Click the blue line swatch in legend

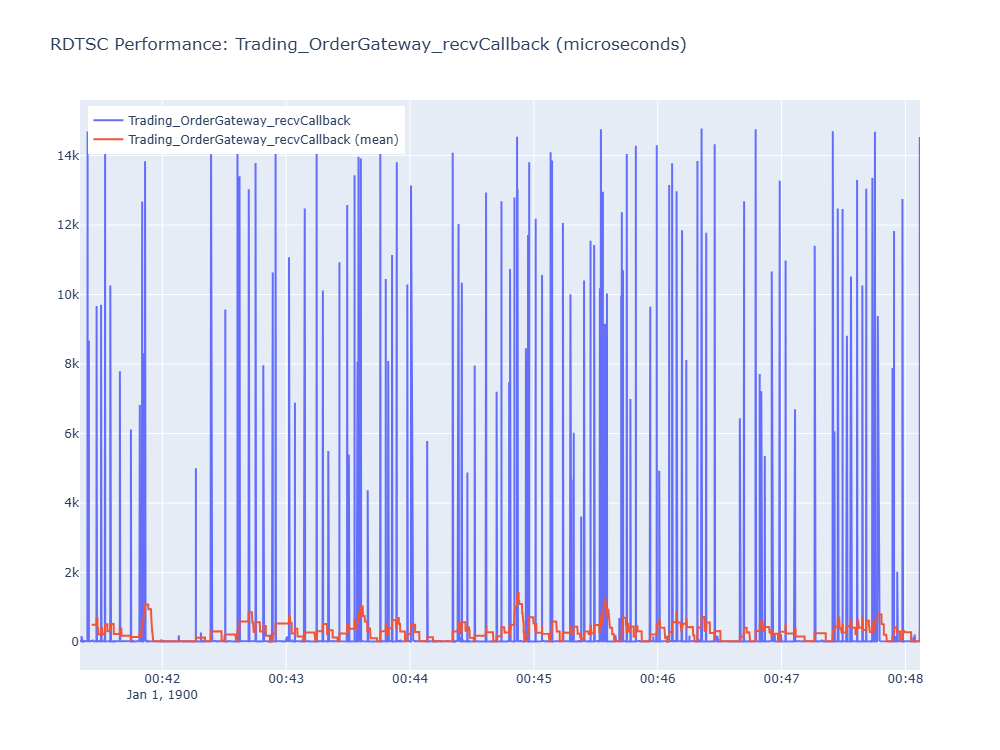tap(108, 121)
